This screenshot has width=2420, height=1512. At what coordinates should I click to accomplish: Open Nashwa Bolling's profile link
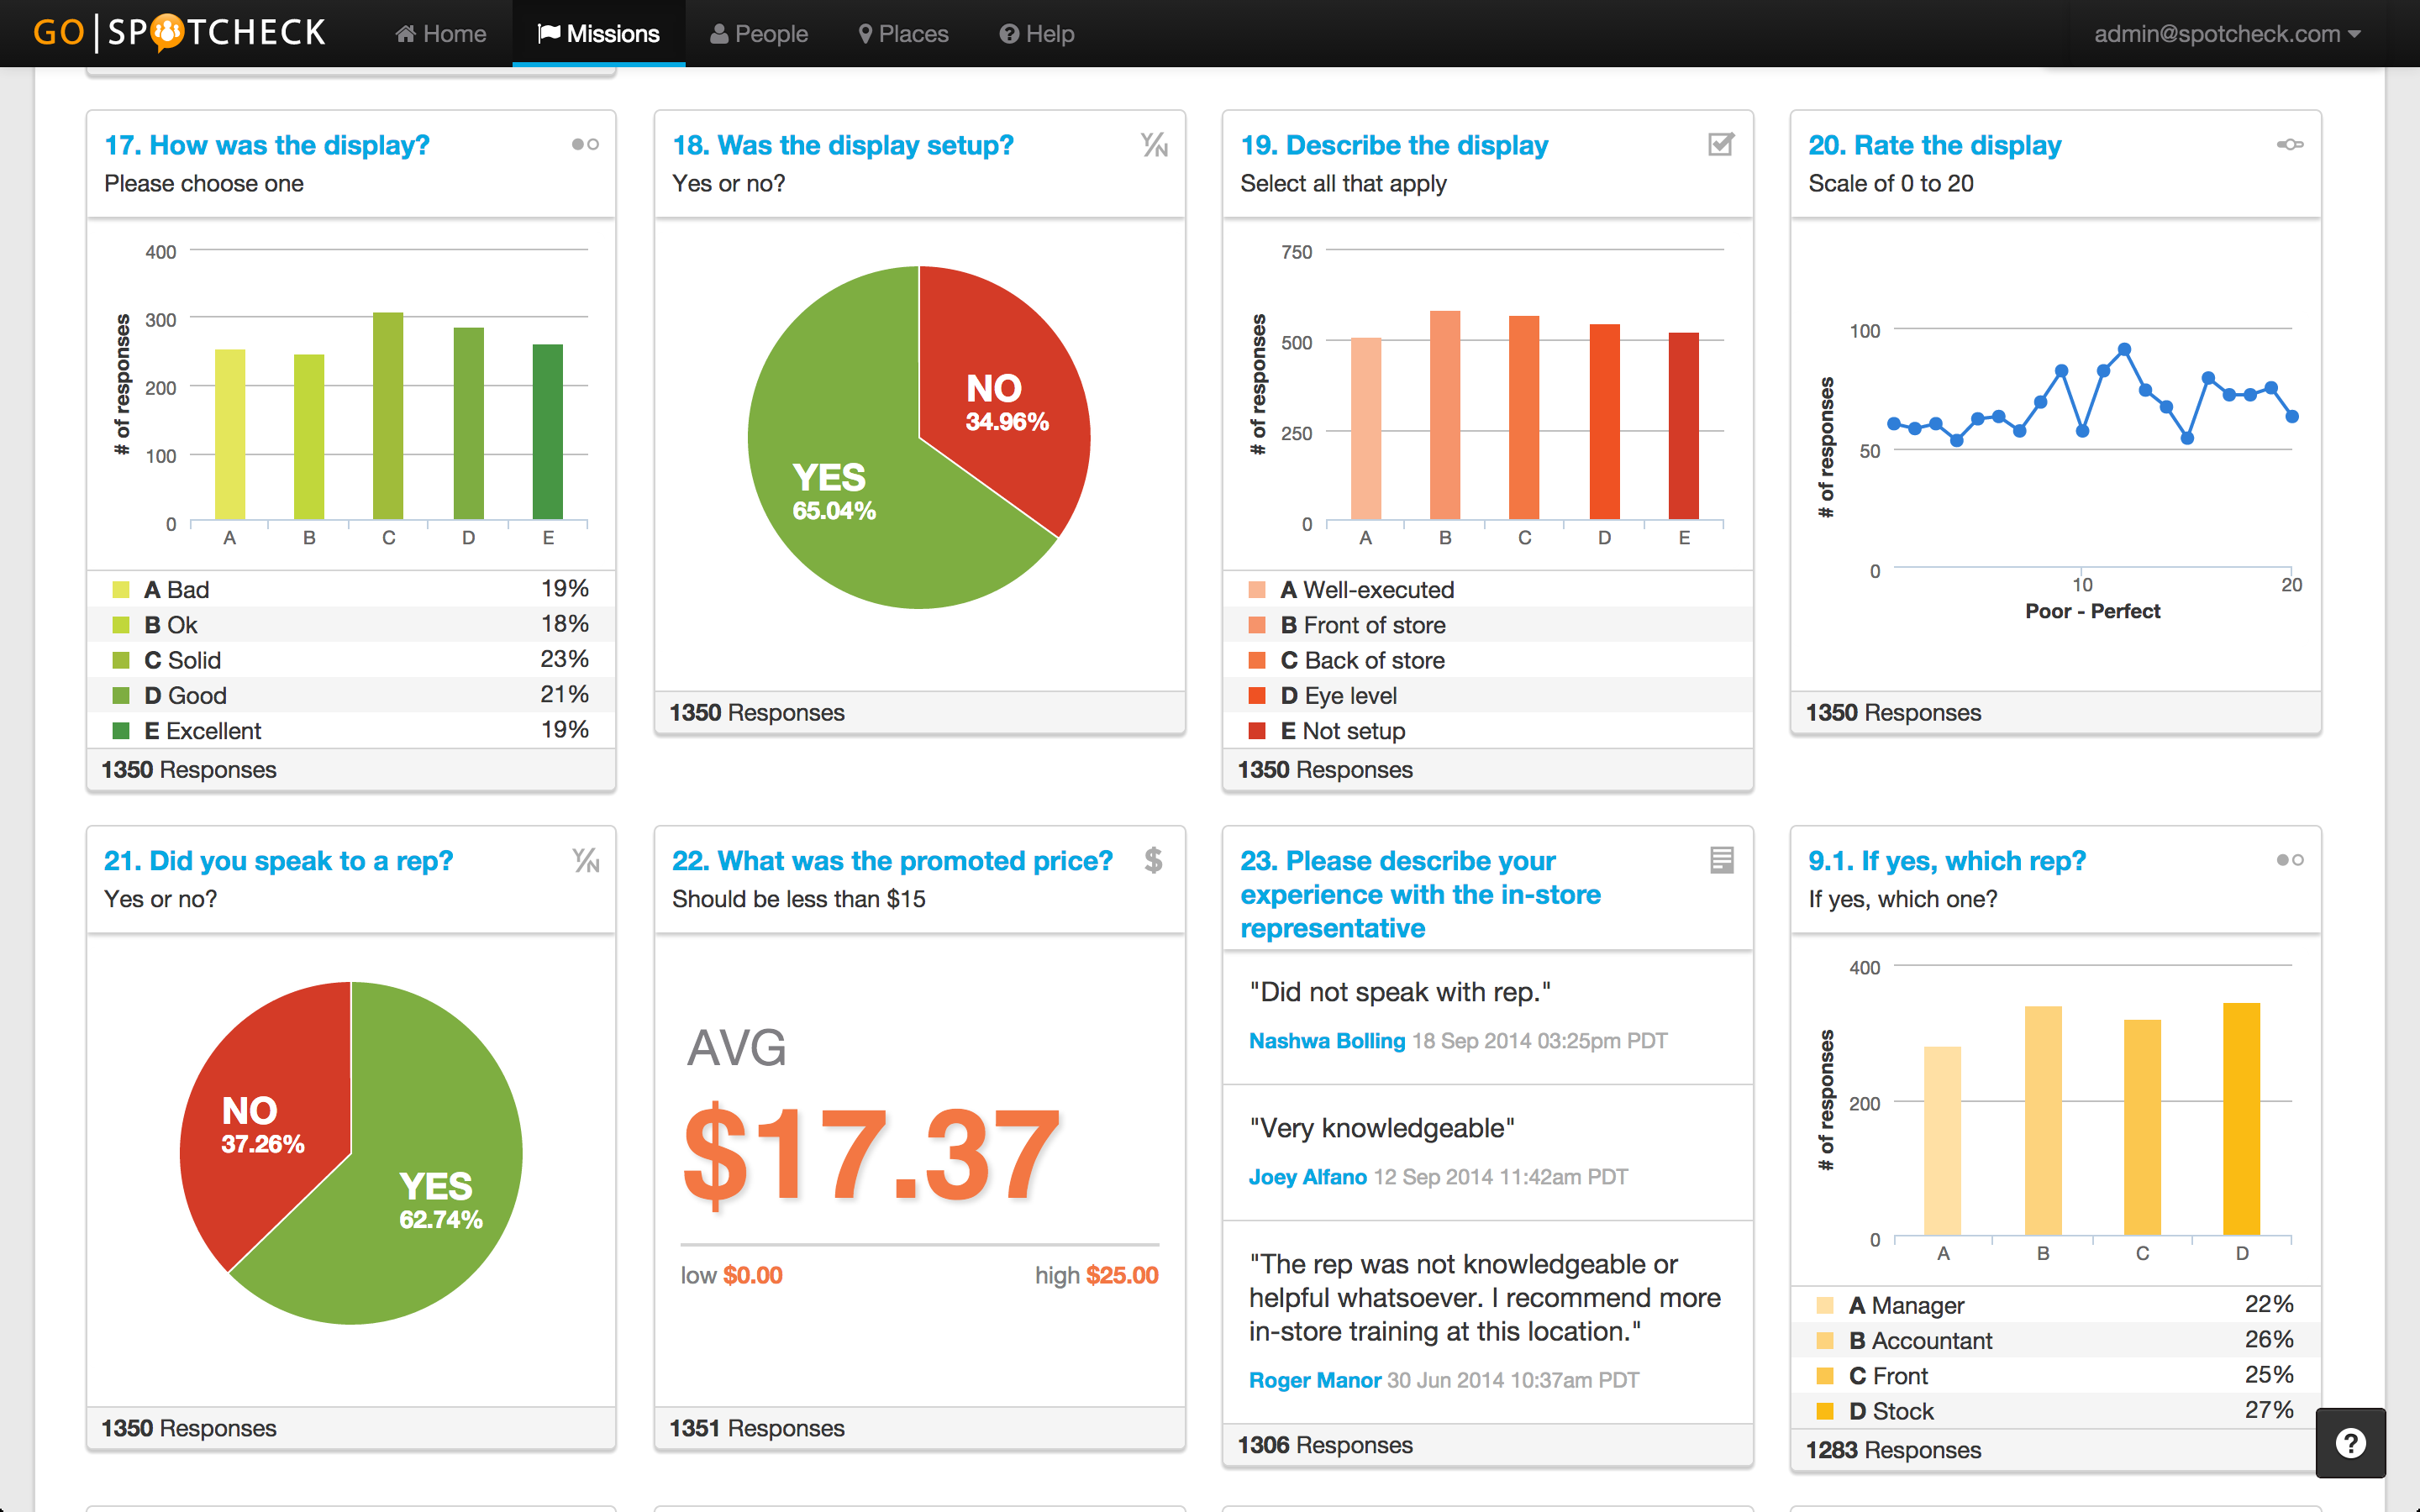pyautogui.click(x=1326, y=1041)
